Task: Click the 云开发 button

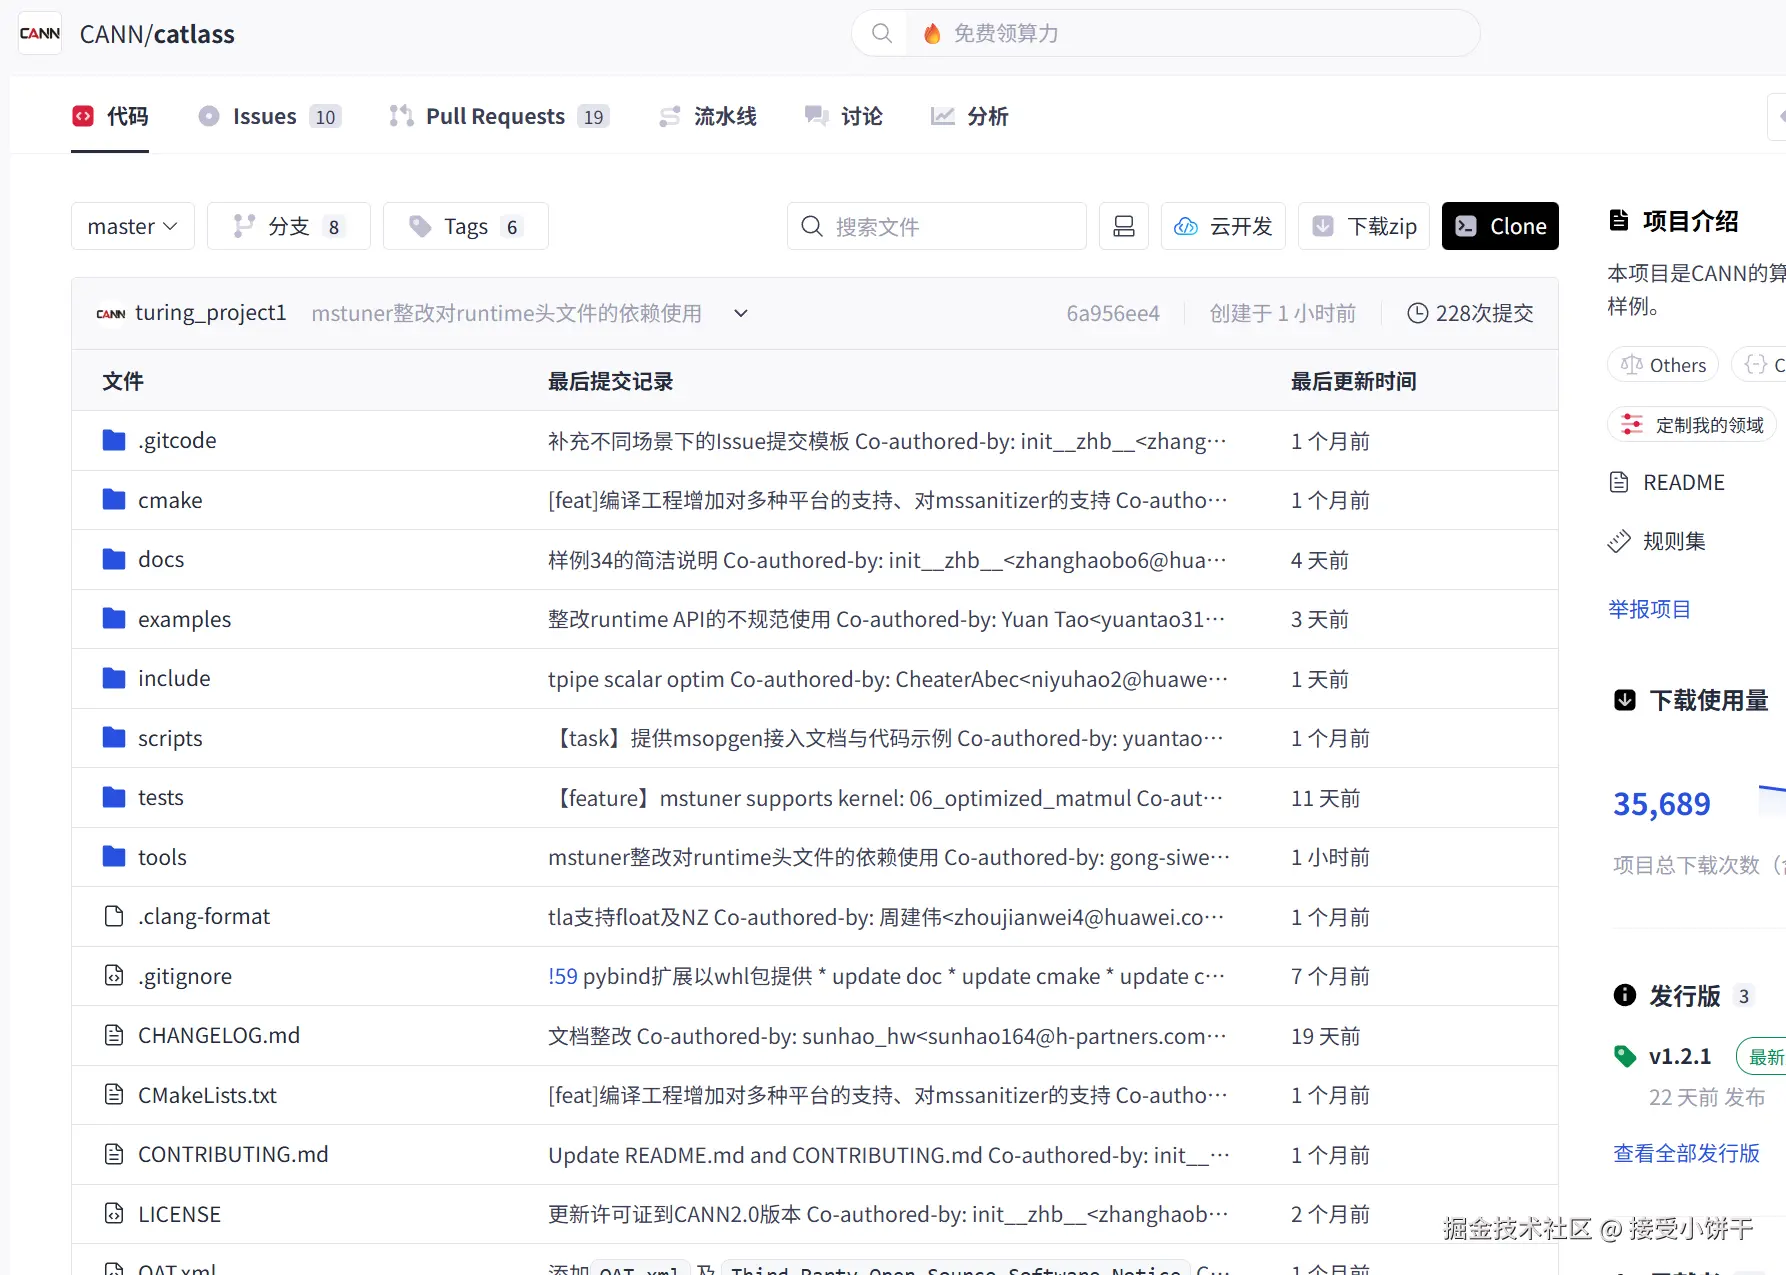Action: point(1224,226)
